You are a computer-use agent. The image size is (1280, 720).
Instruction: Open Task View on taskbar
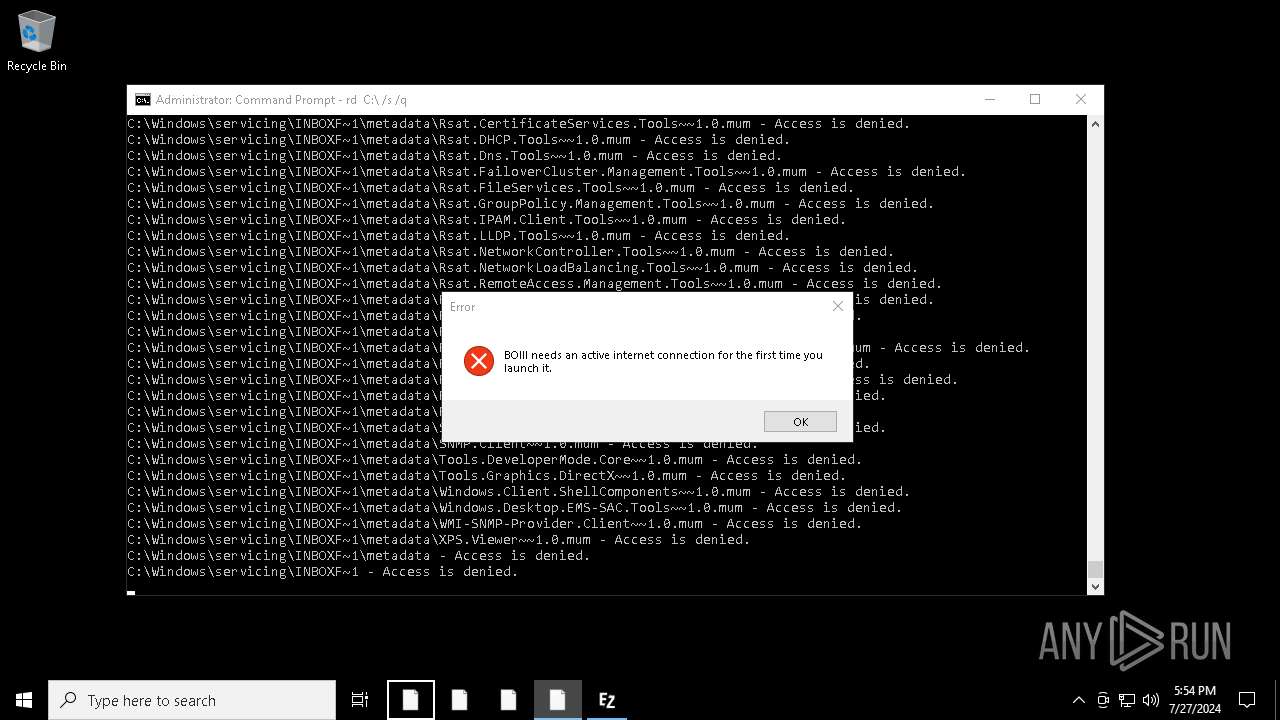pyautogui.click(x=360, y=700)
